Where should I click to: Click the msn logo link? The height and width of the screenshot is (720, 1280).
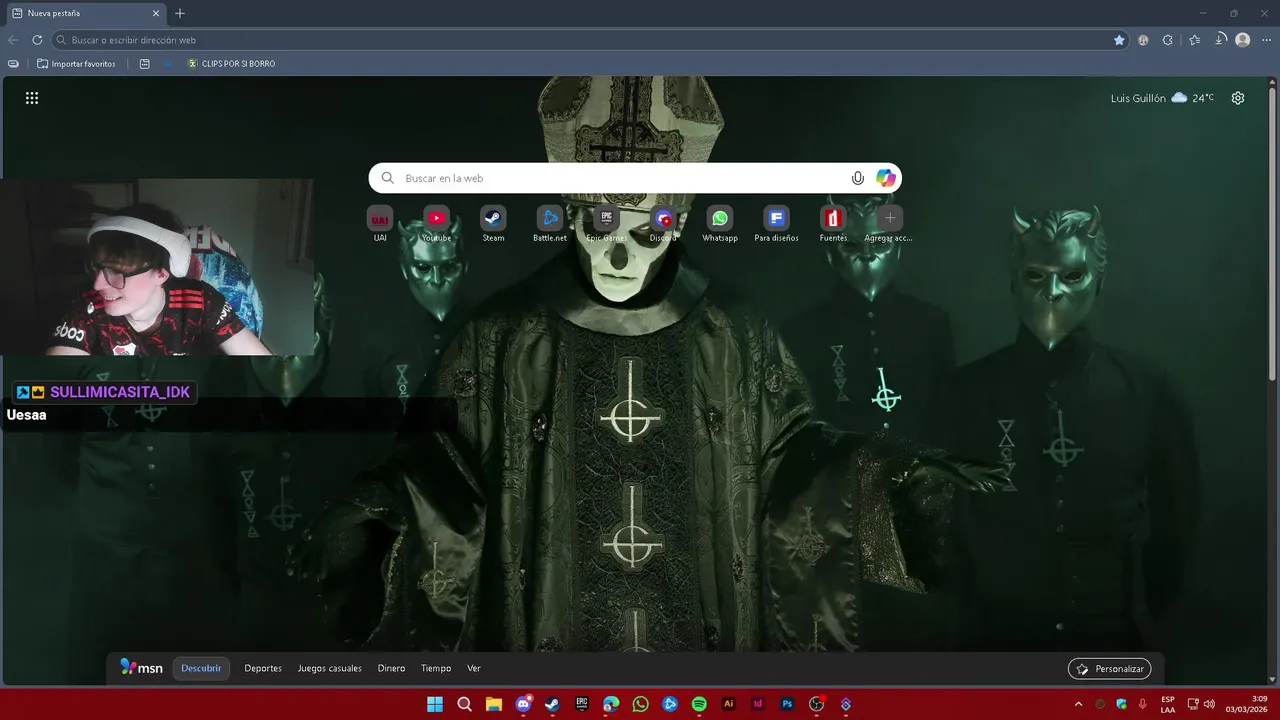tap(141, 668)
